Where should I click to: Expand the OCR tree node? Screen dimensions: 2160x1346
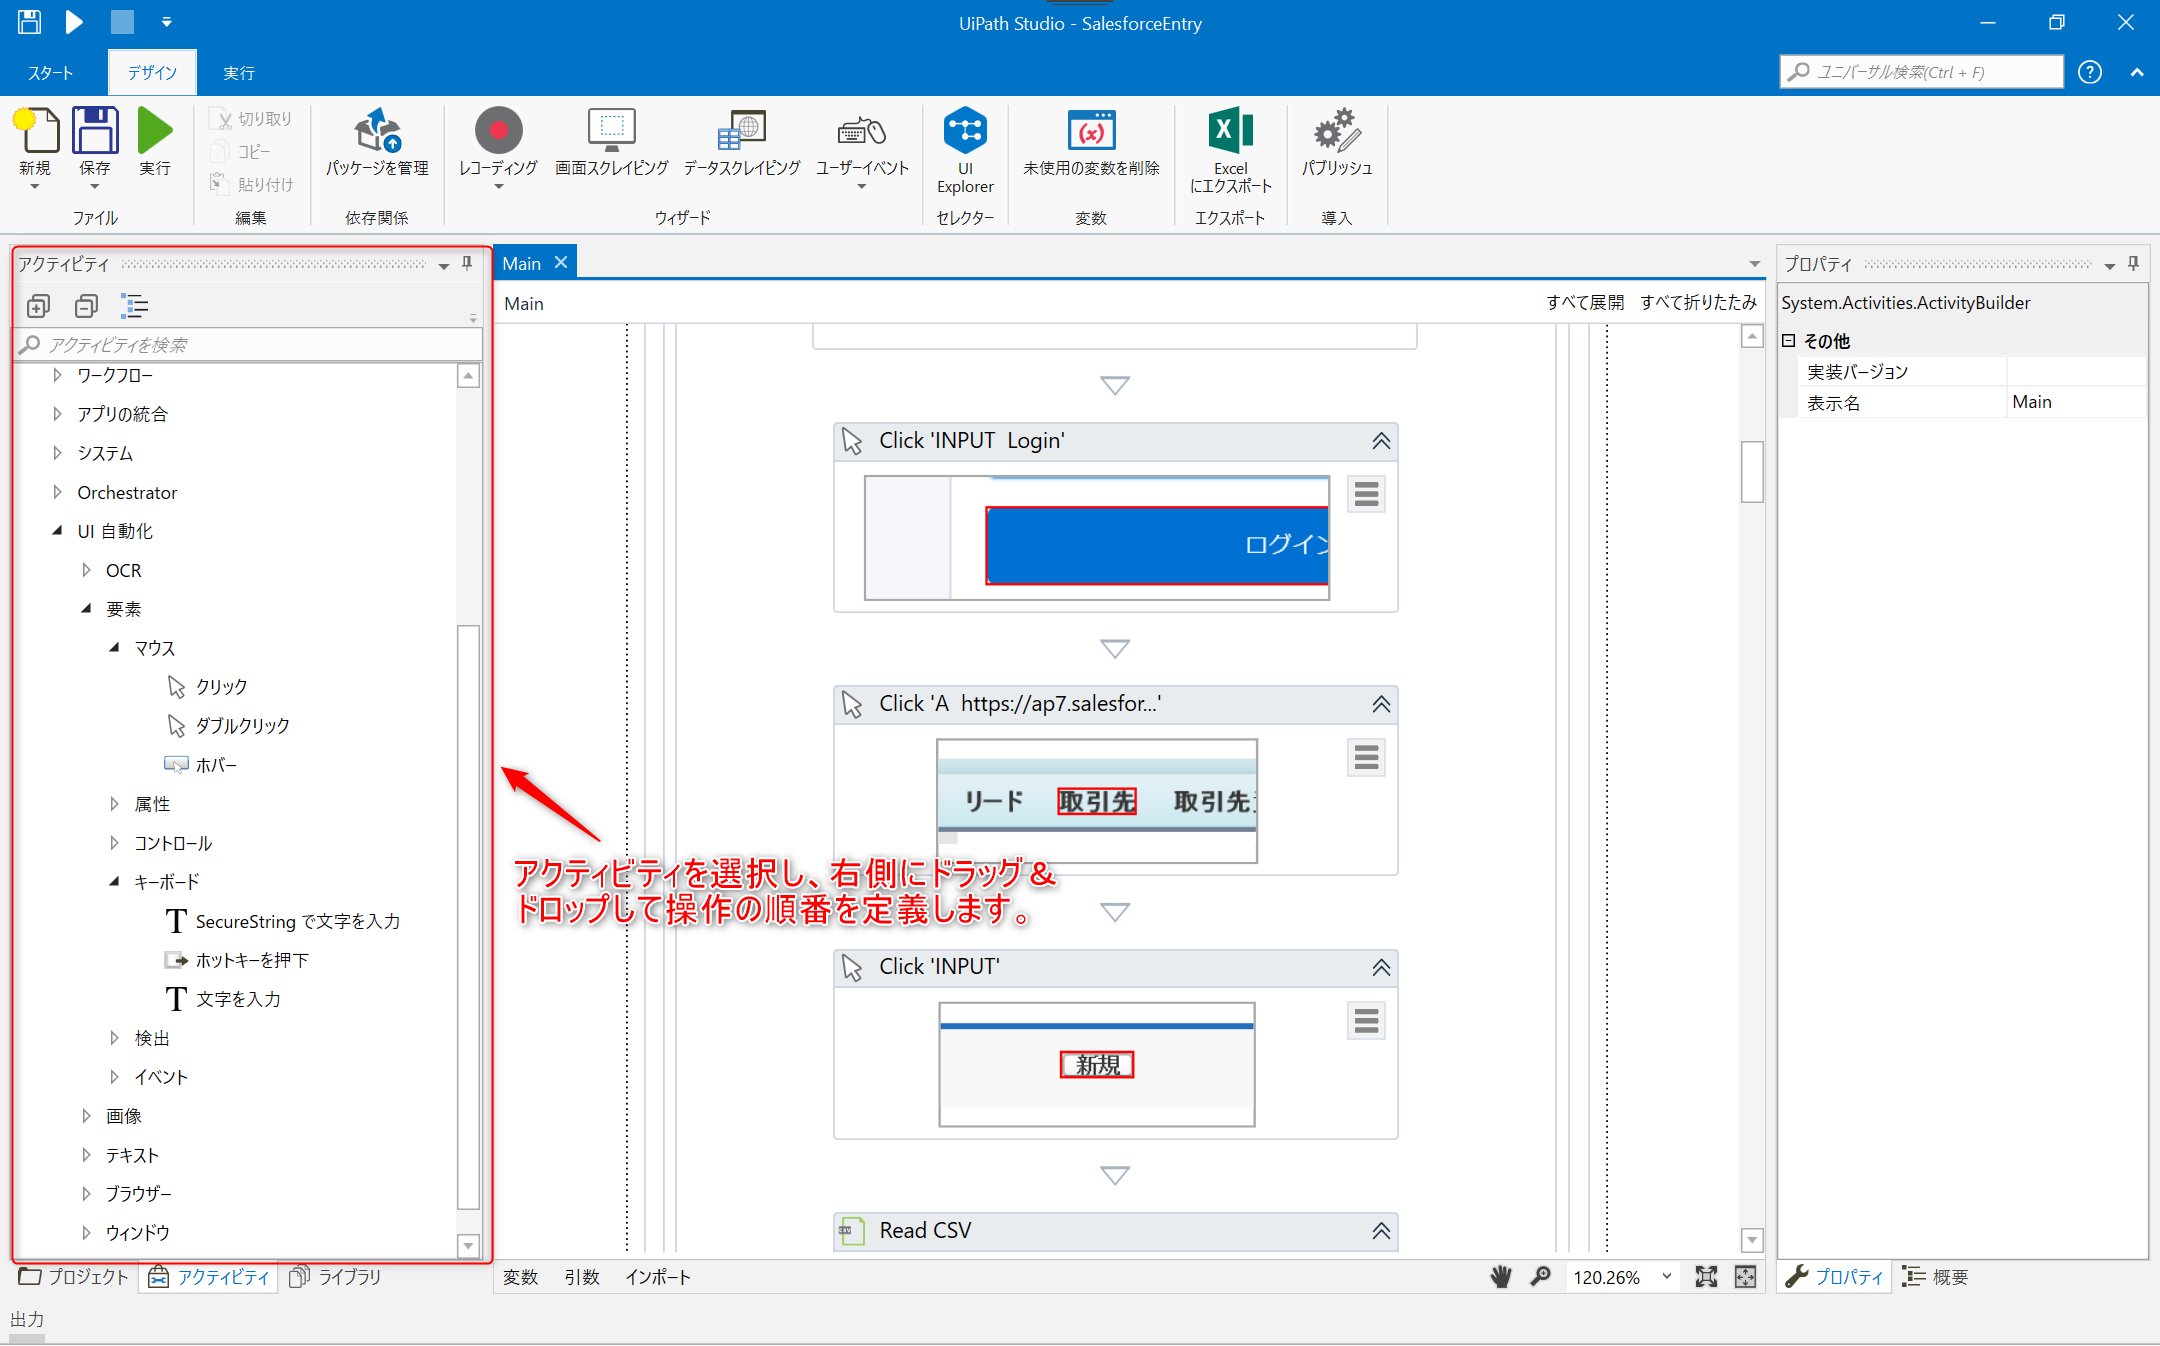[x=86, y=570]
